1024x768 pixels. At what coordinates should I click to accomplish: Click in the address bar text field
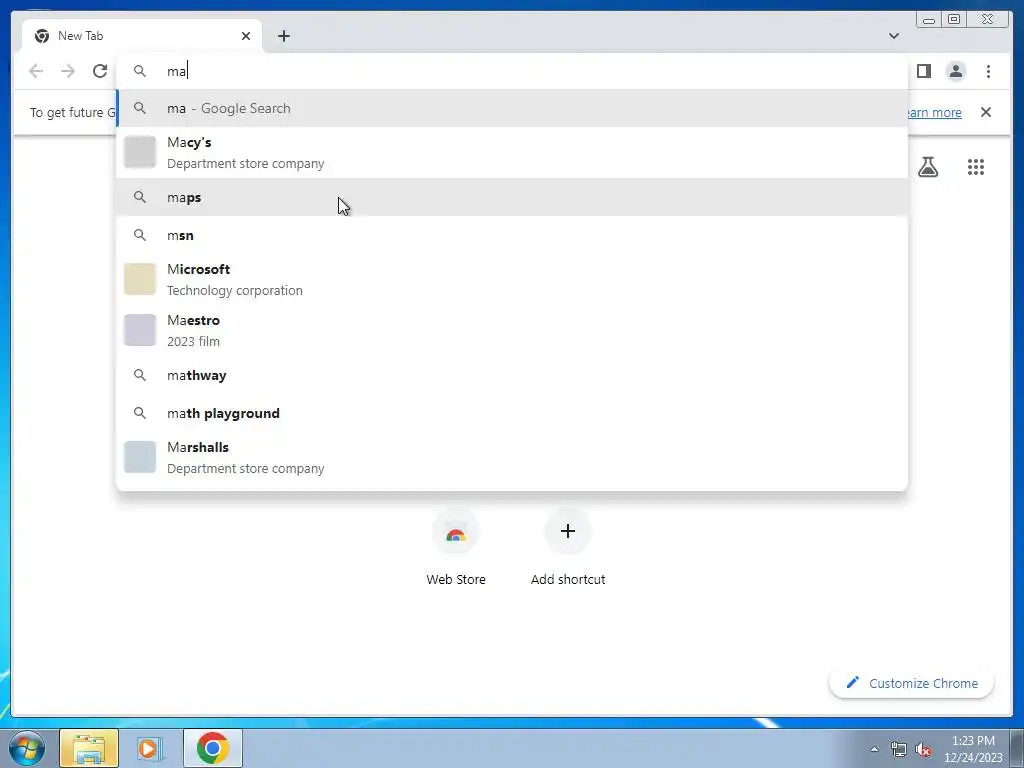(512, 71)
